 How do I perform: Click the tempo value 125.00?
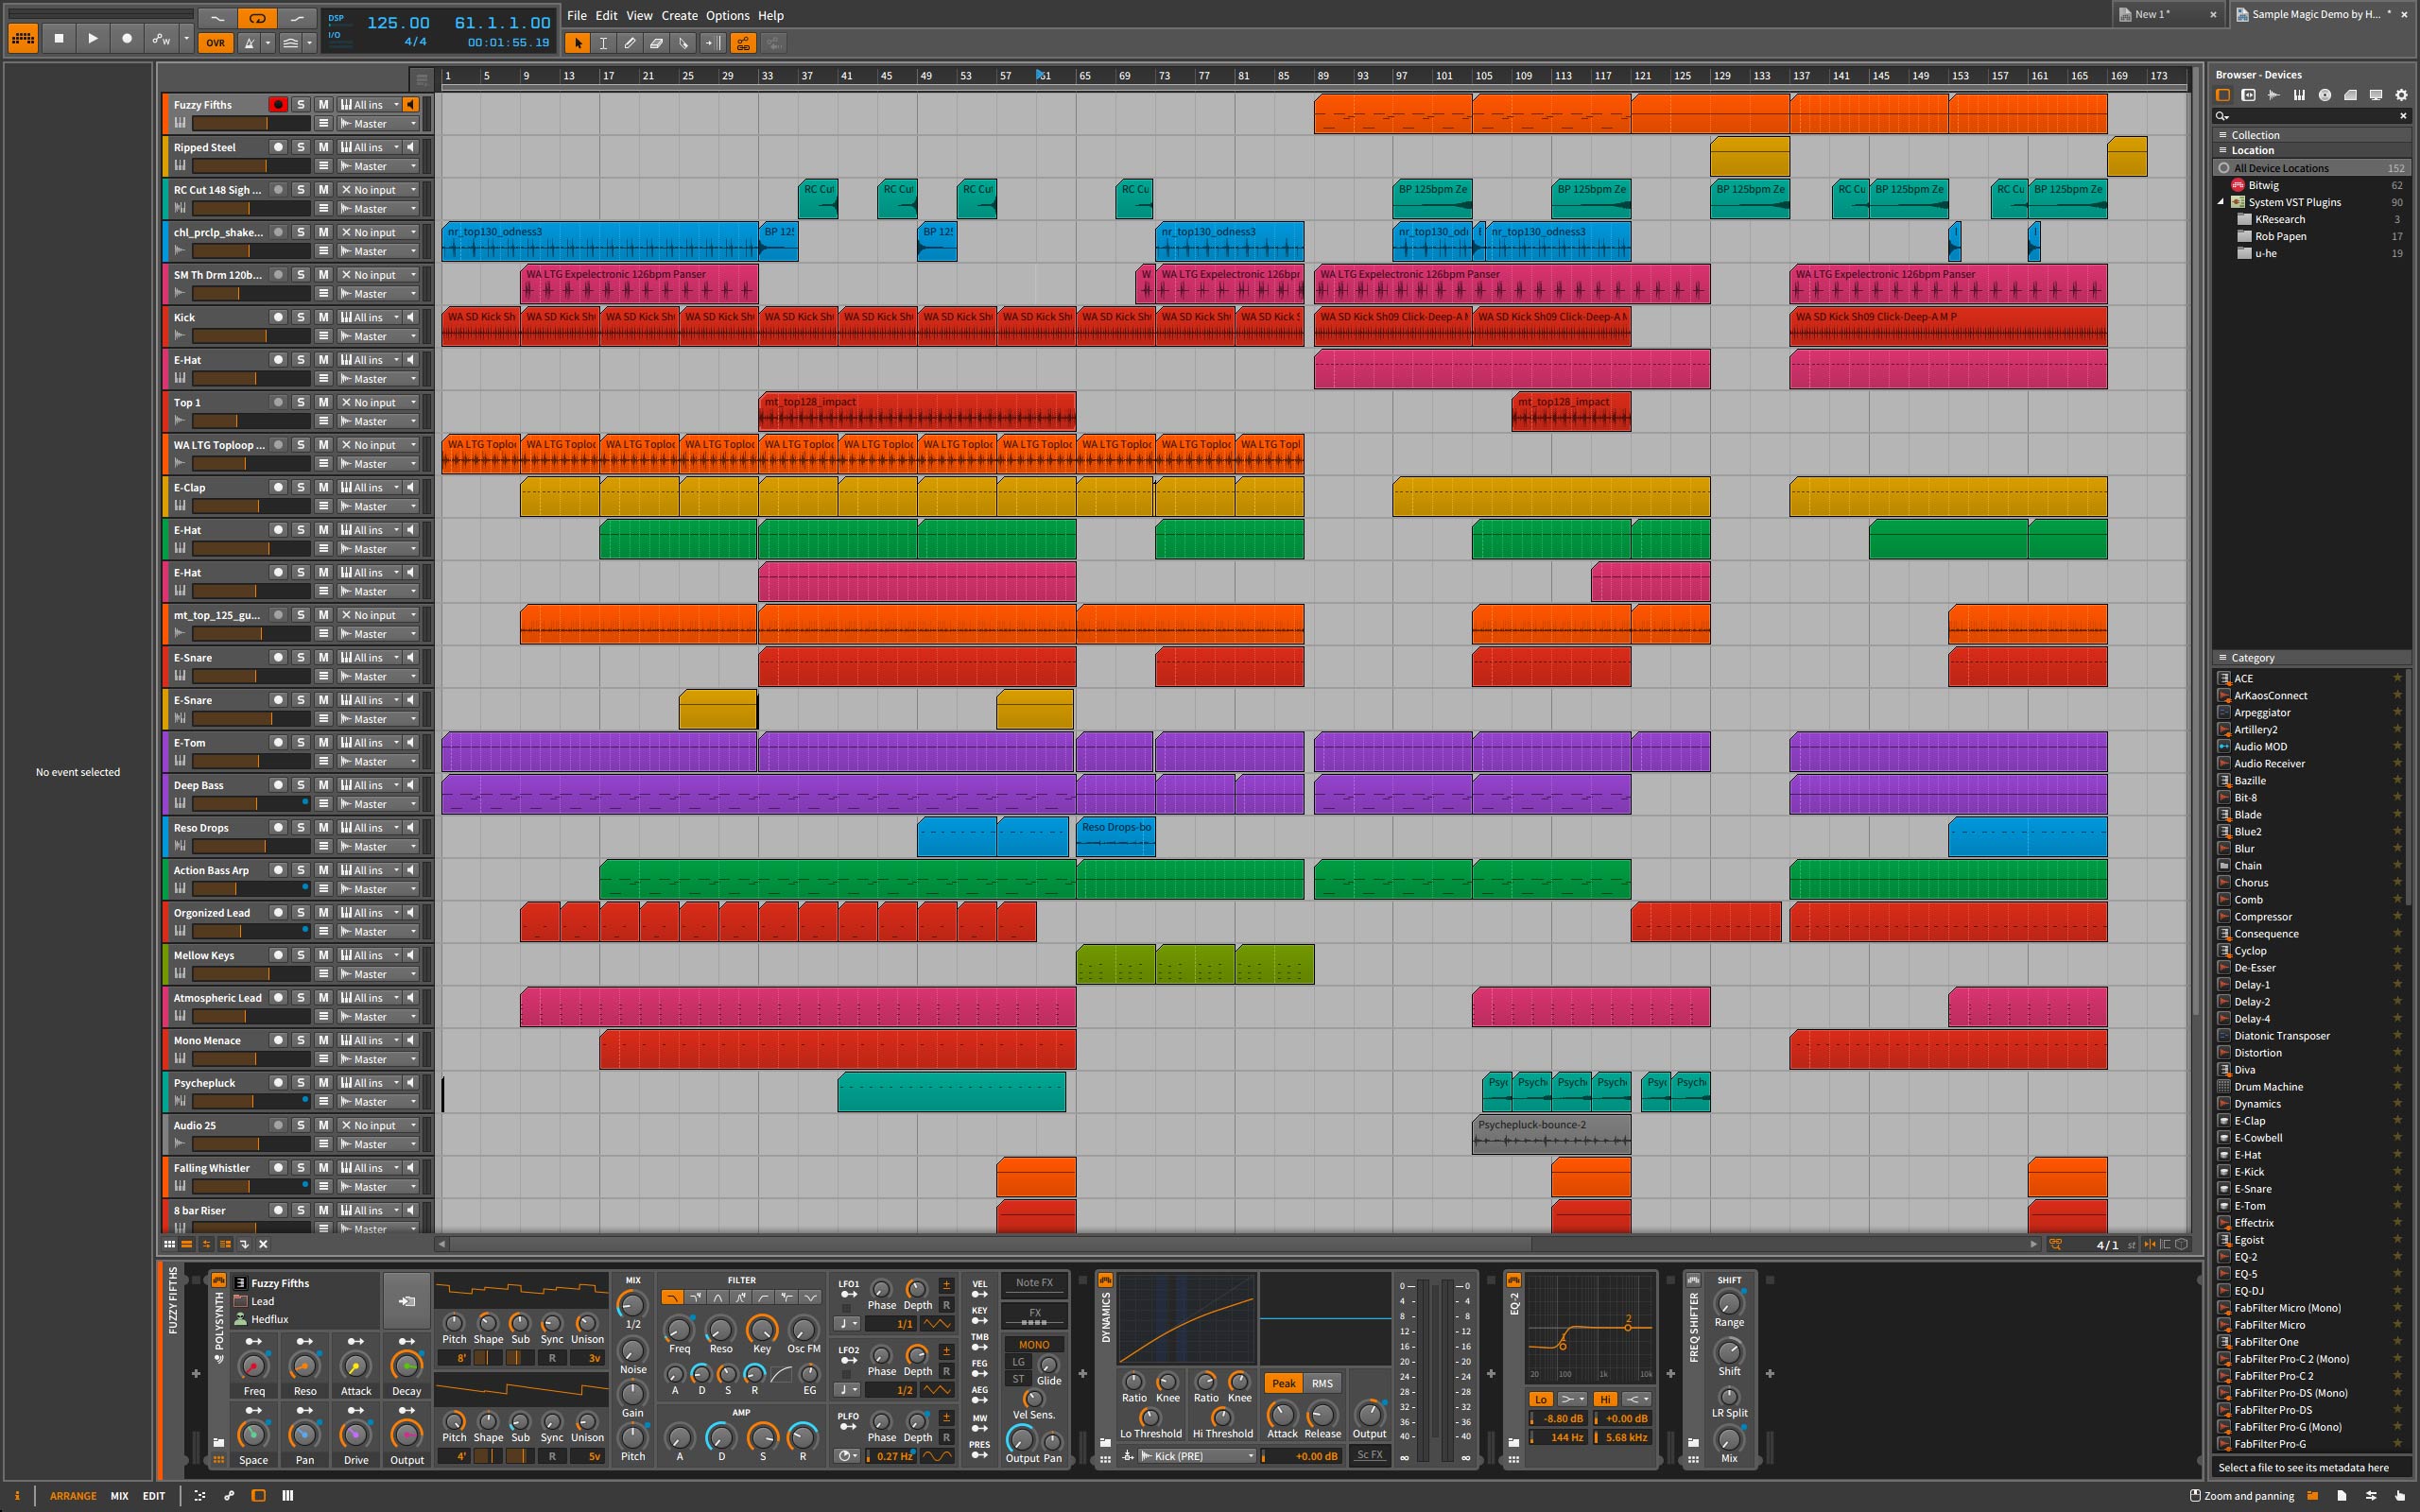[x=398, y=22]
